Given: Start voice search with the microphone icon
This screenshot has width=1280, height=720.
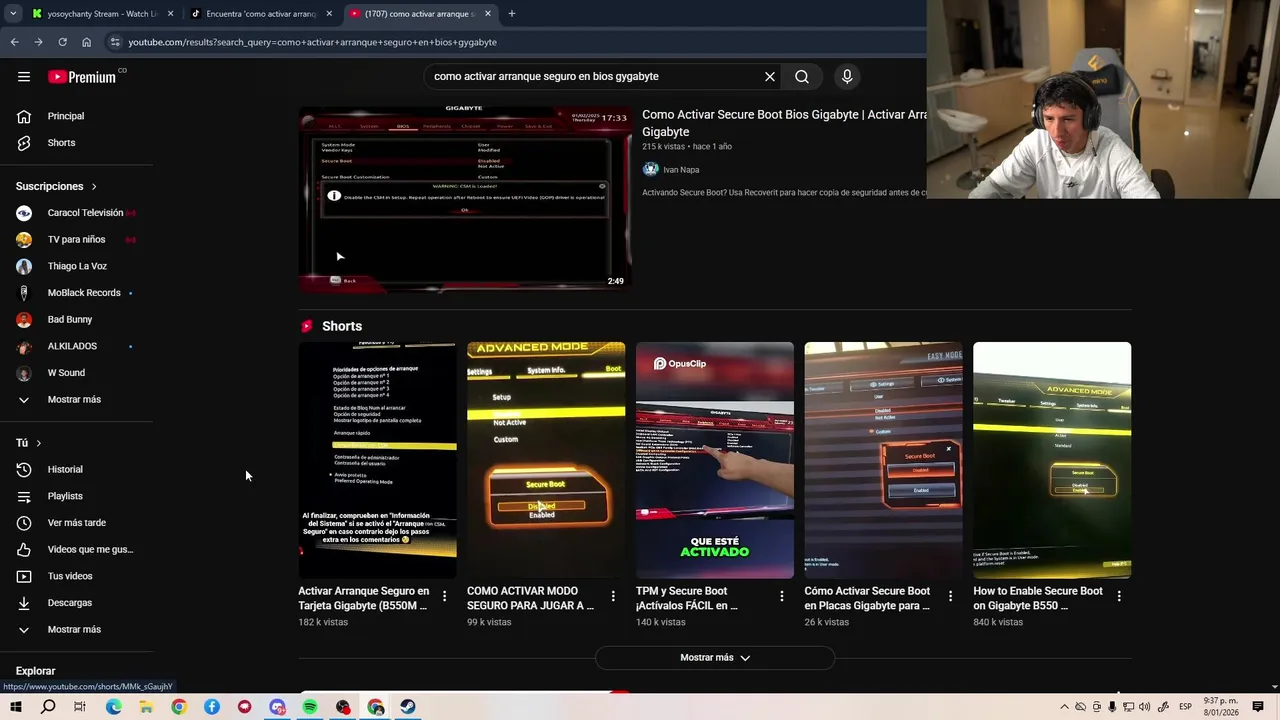Looking at the screenshot, I should [847, 76].
